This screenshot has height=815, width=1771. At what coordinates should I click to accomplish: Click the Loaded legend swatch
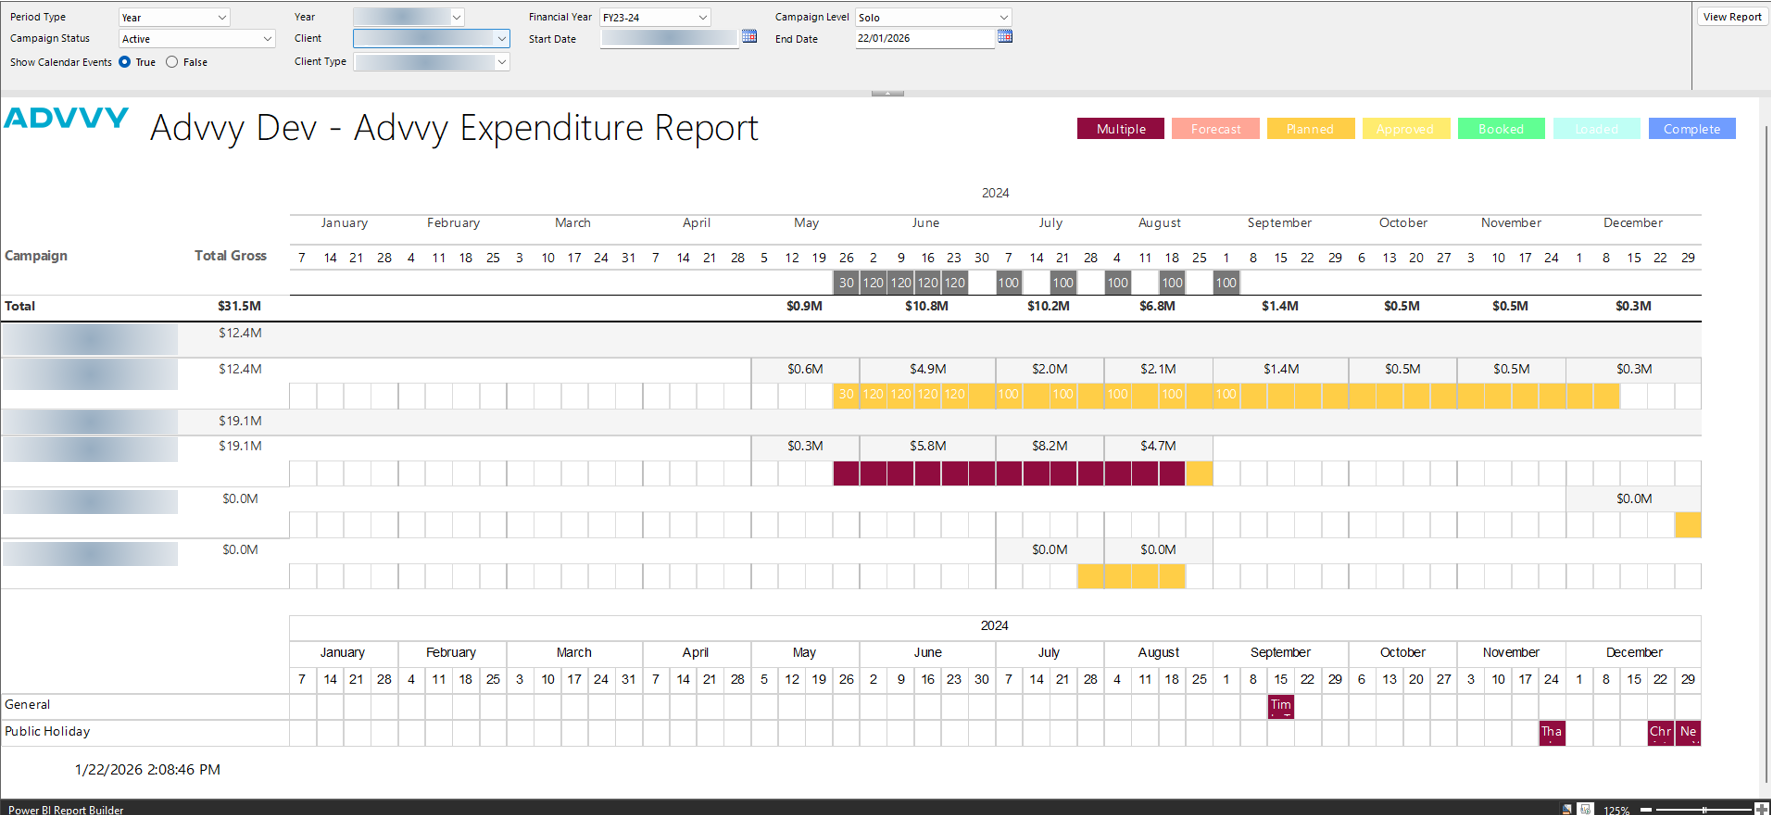click(x=1596, y=129)
